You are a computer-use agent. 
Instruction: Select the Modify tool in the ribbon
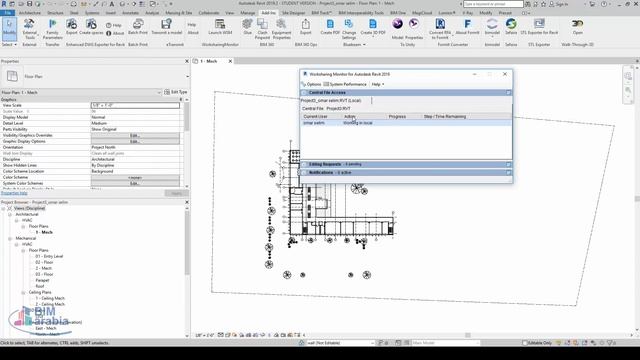pyautogui.click(x=9, y=28)
